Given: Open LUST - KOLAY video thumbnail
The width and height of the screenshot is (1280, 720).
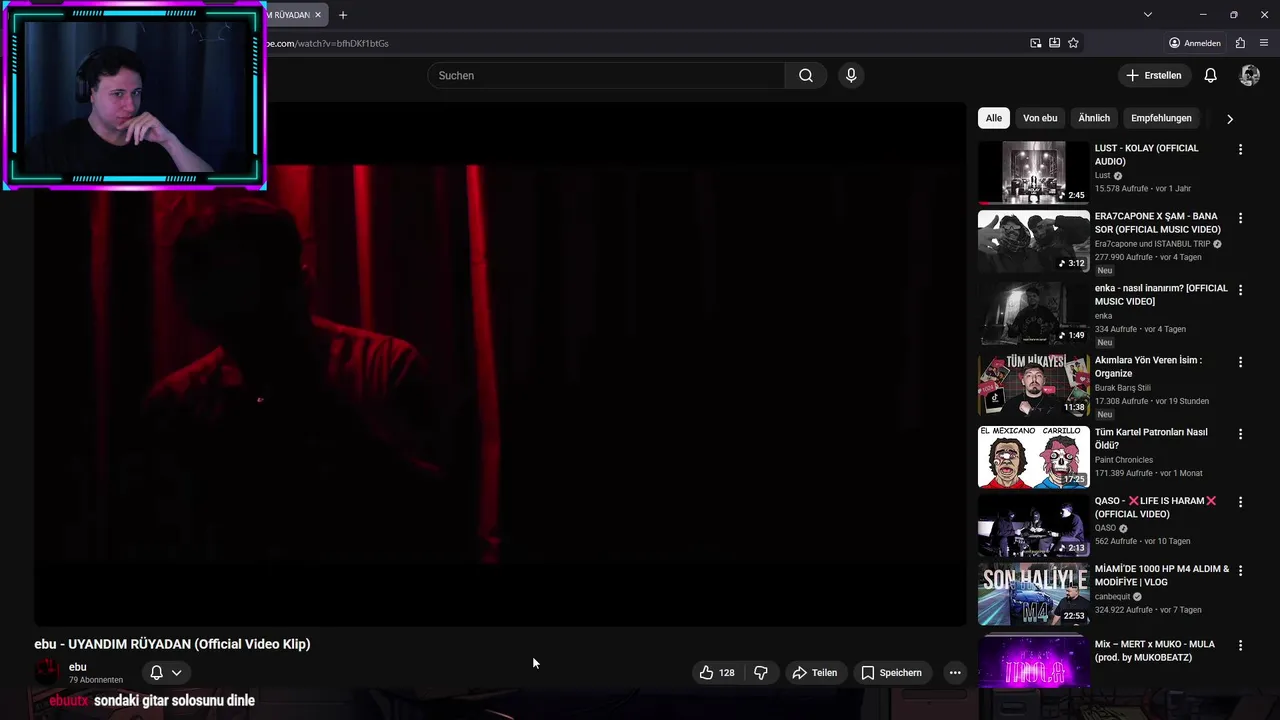Looking at the screenshot, I should 1033,172.
